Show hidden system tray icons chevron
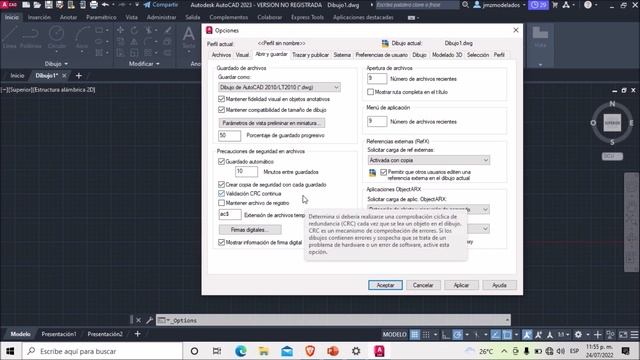 (504, 351)
